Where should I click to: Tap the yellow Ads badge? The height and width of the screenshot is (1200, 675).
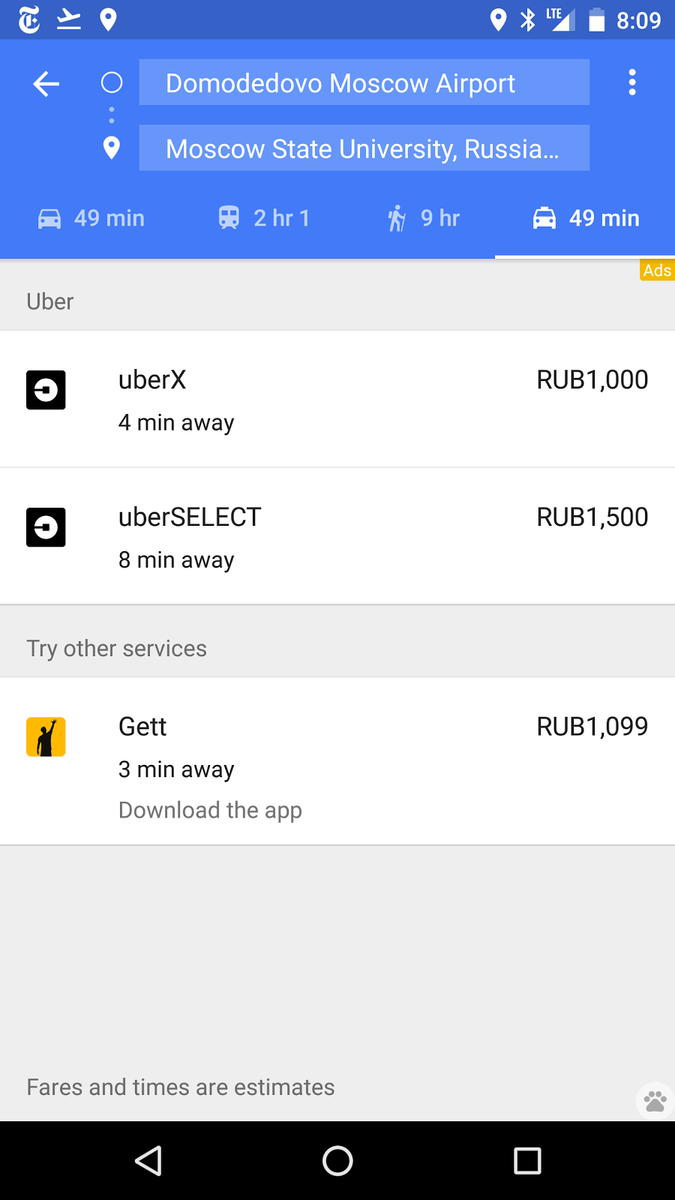click(x=657, y=270)
